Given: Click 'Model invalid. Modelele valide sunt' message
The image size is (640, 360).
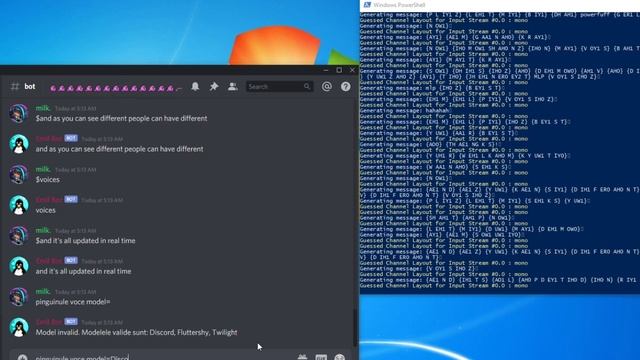Looking at the screenshot, I should click(136, 332).
